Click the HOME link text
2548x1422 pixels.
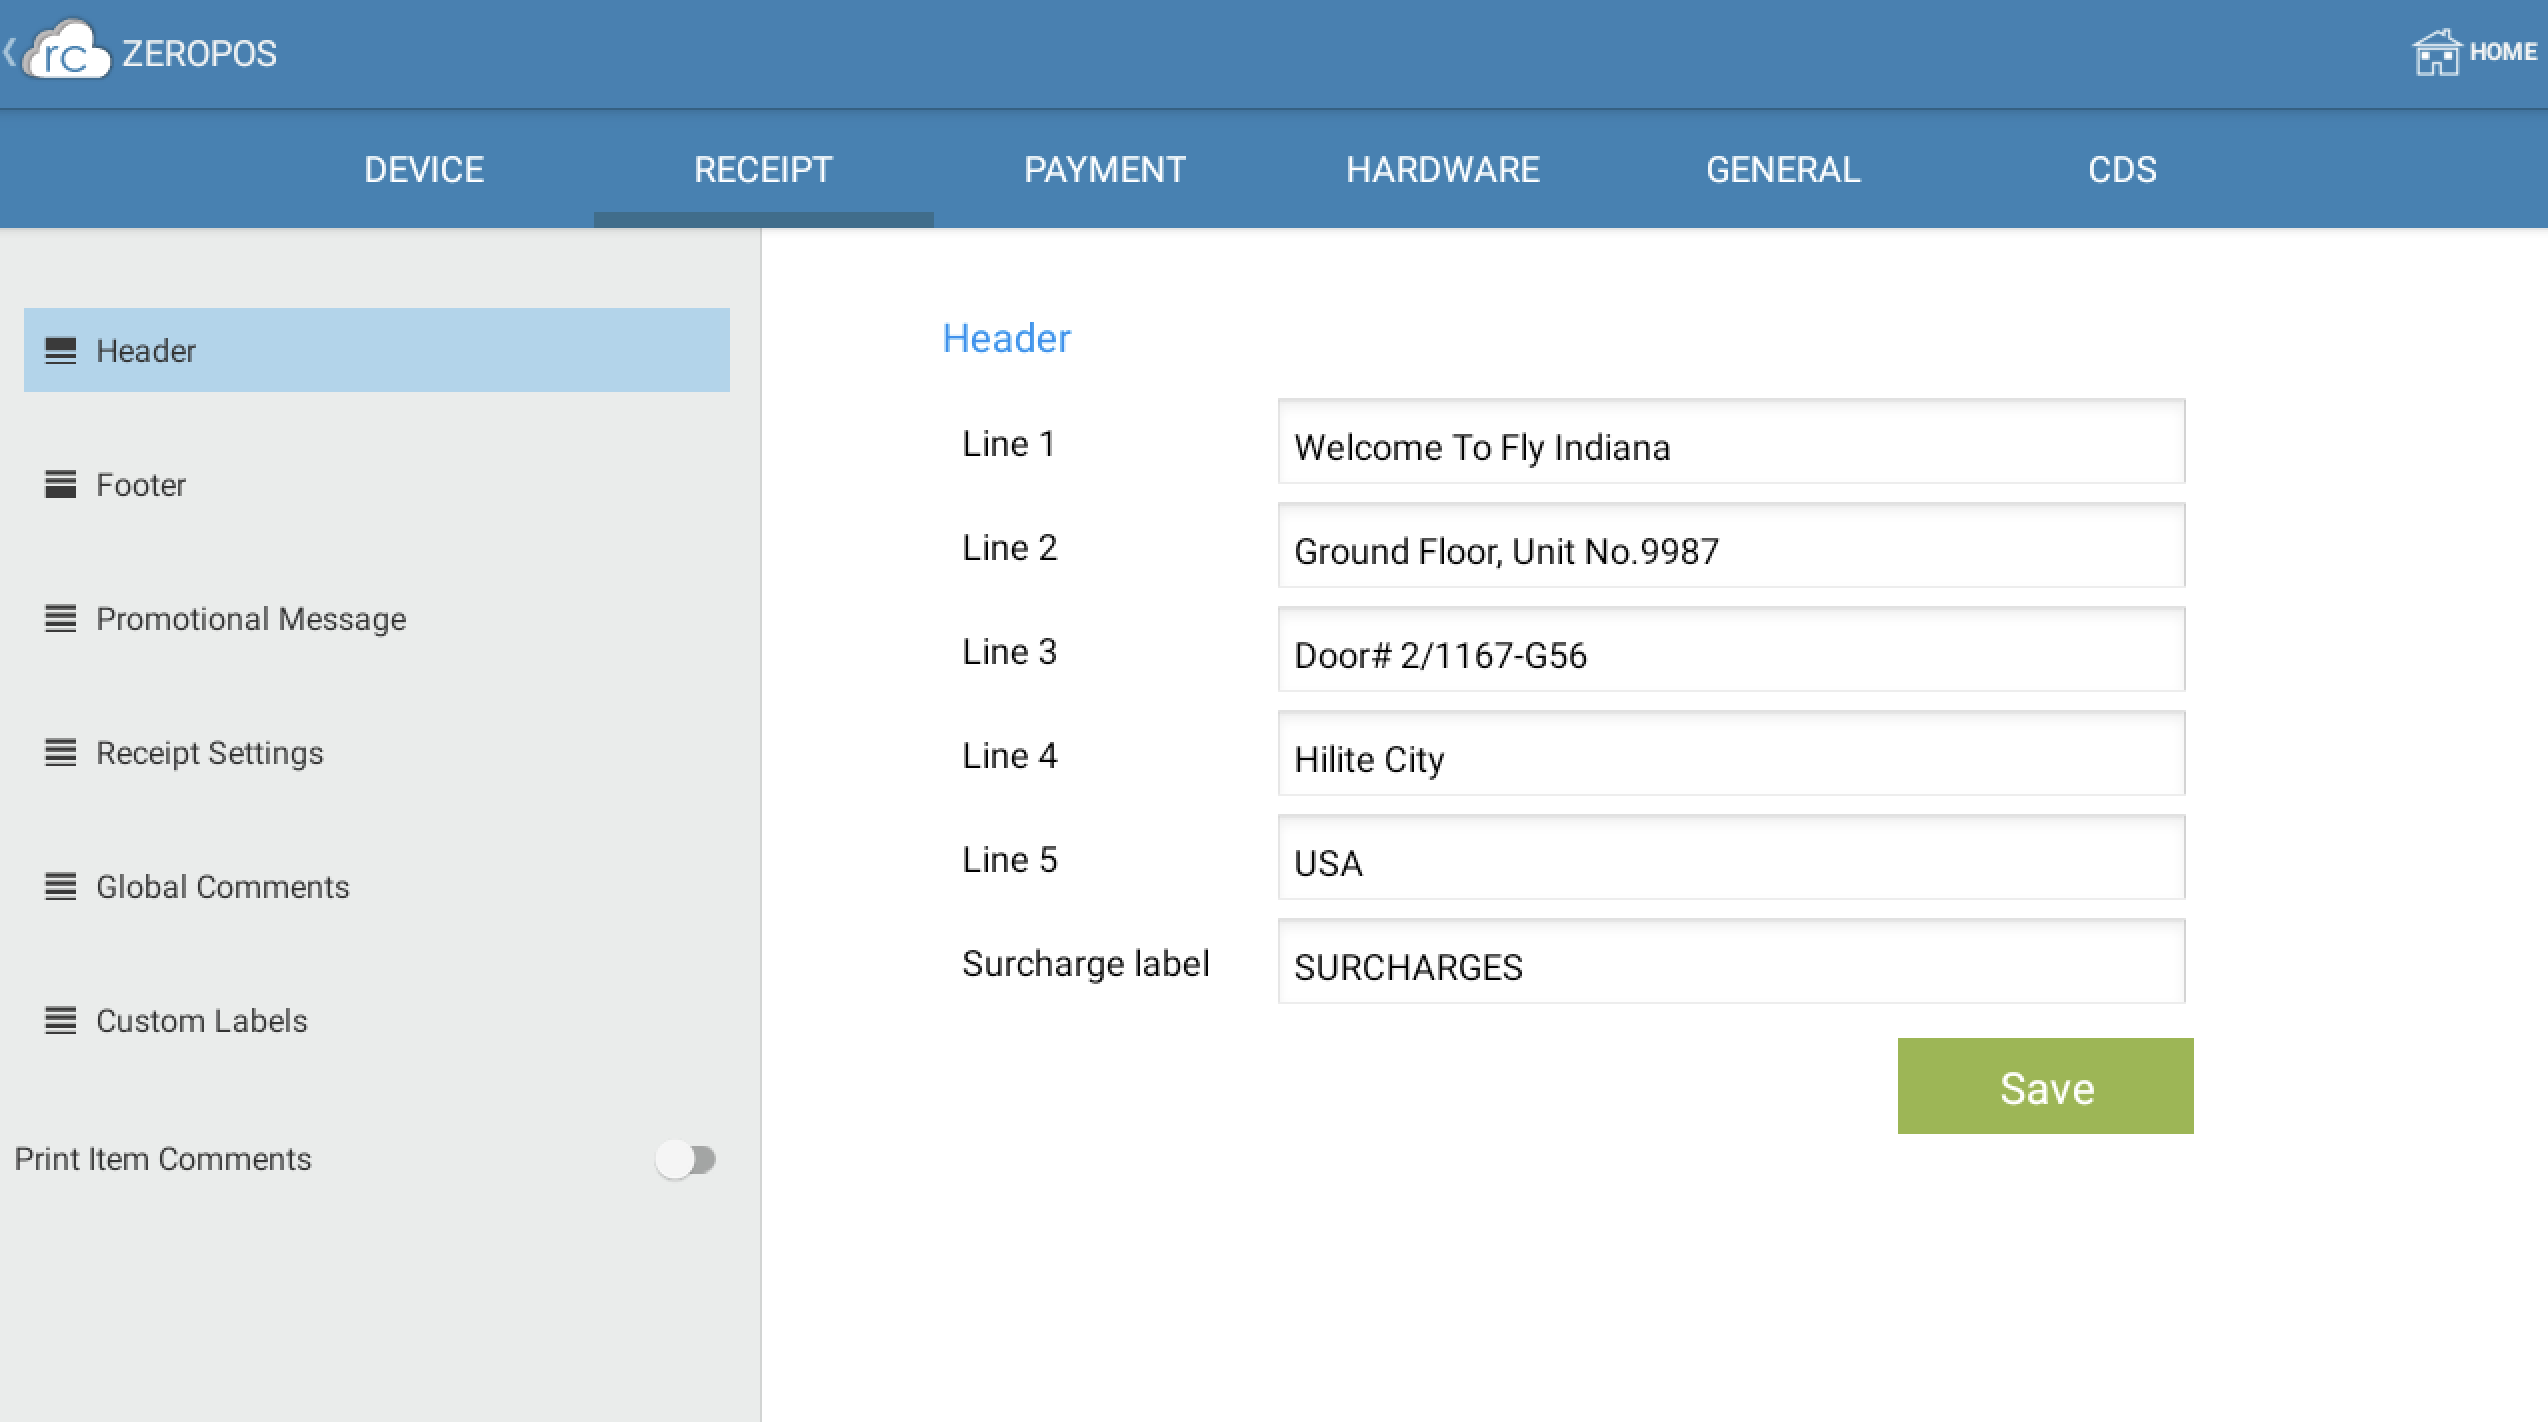pos(2503,52)
